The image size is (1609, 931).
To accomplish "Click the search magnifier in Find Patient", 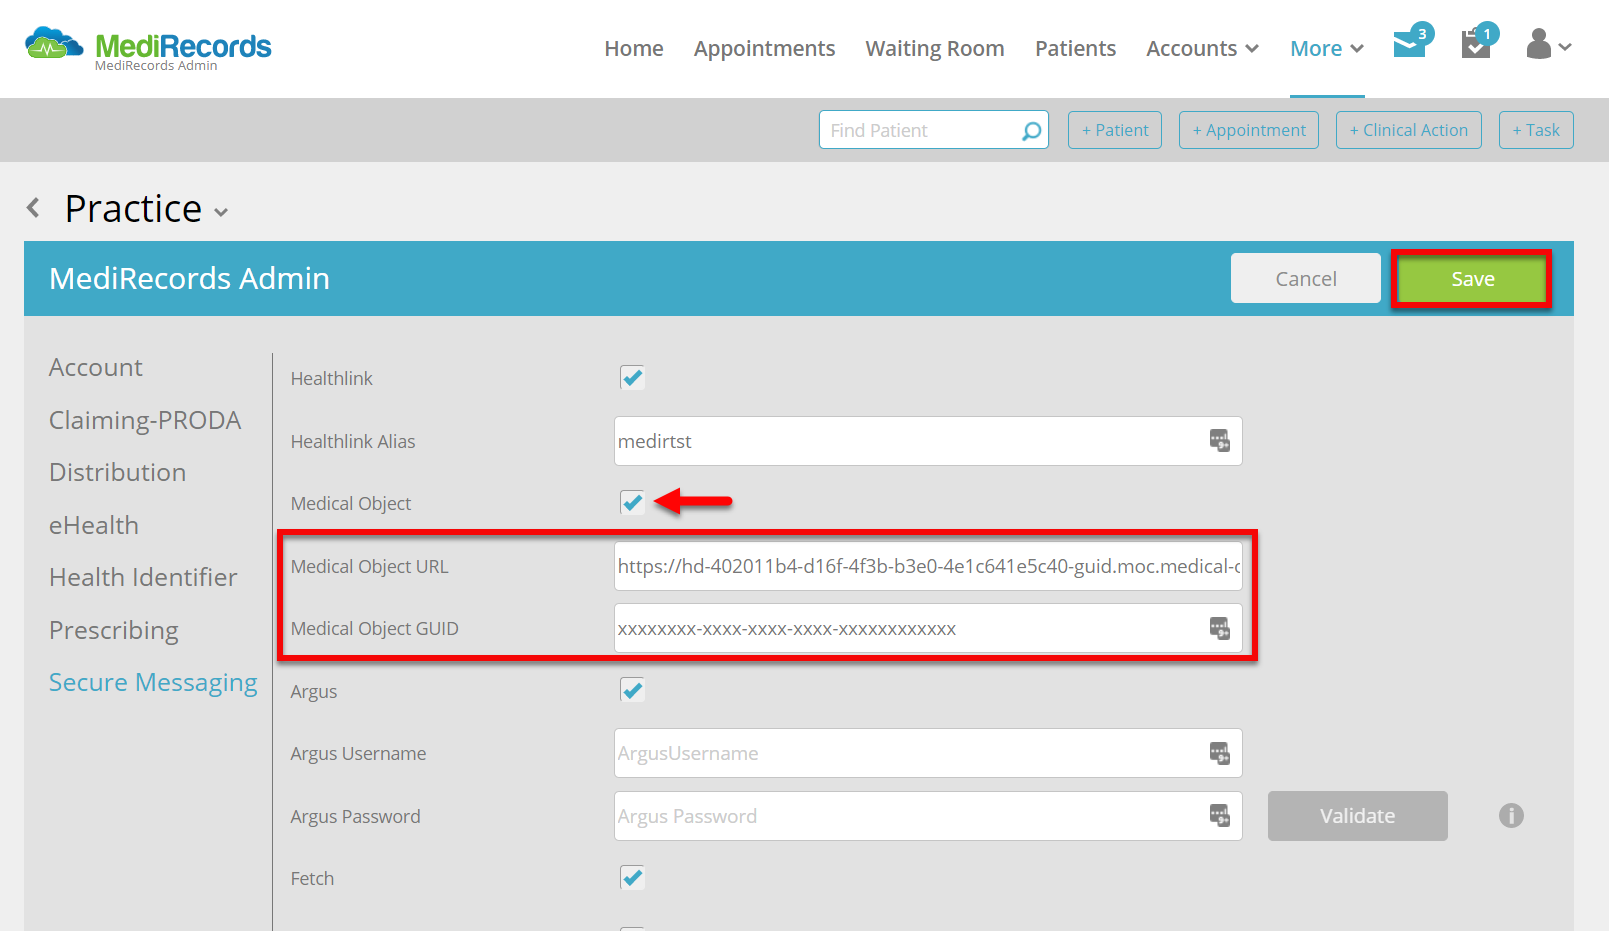I will pyautogui.click(x=1031, y=130).
